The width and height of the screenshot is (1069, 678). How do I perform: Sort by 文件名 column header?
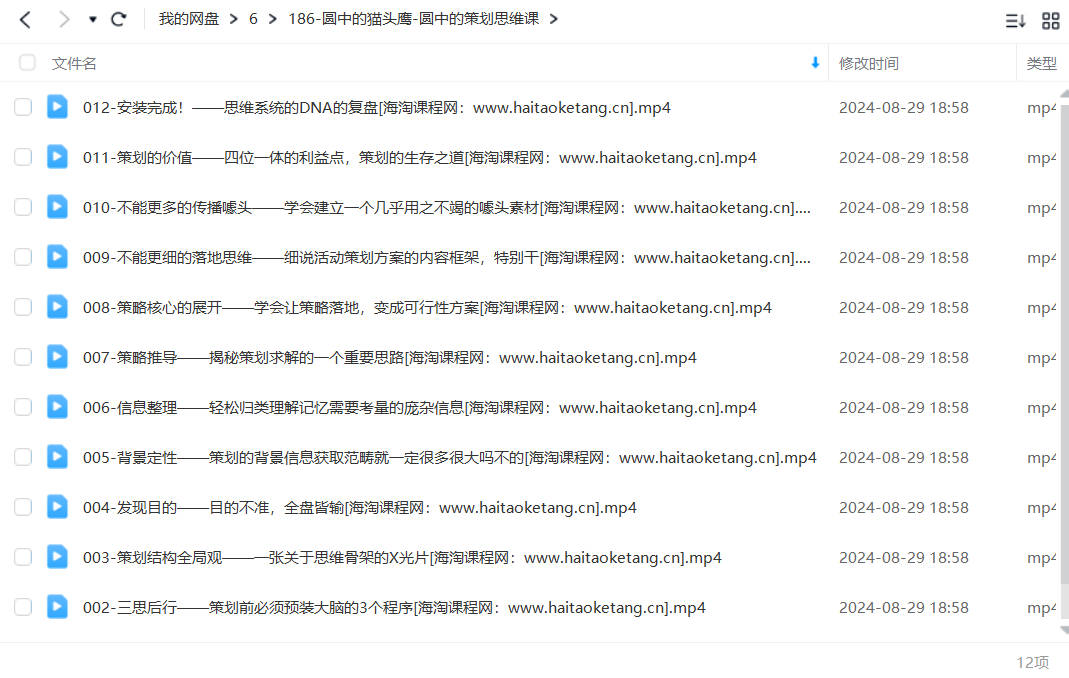click(74, 63)
